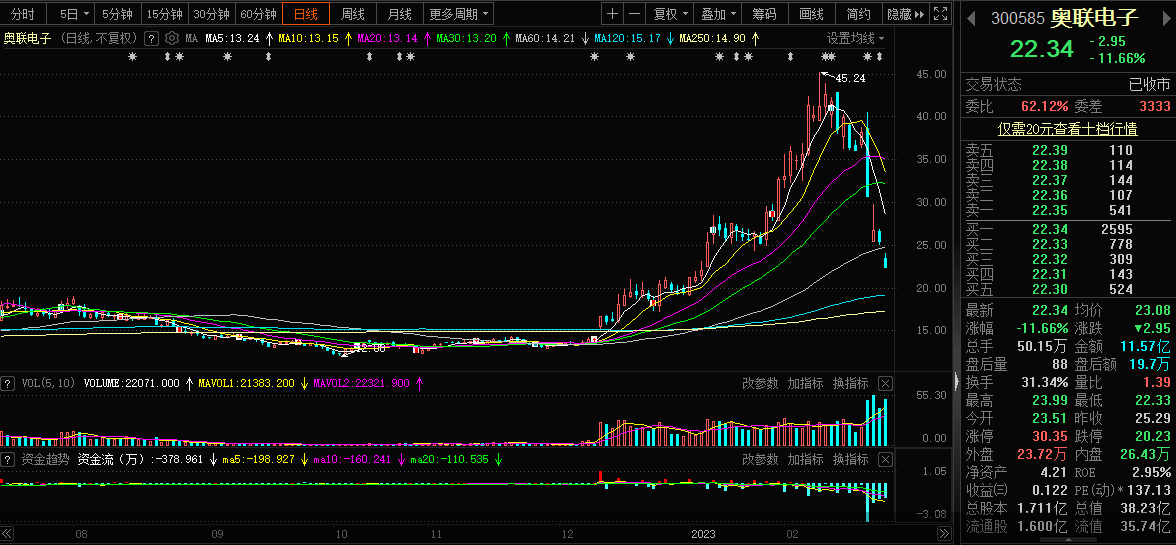The image size is (1176, 545).
Task: Click the zoom in plus button
Action: tap(612, 14)
